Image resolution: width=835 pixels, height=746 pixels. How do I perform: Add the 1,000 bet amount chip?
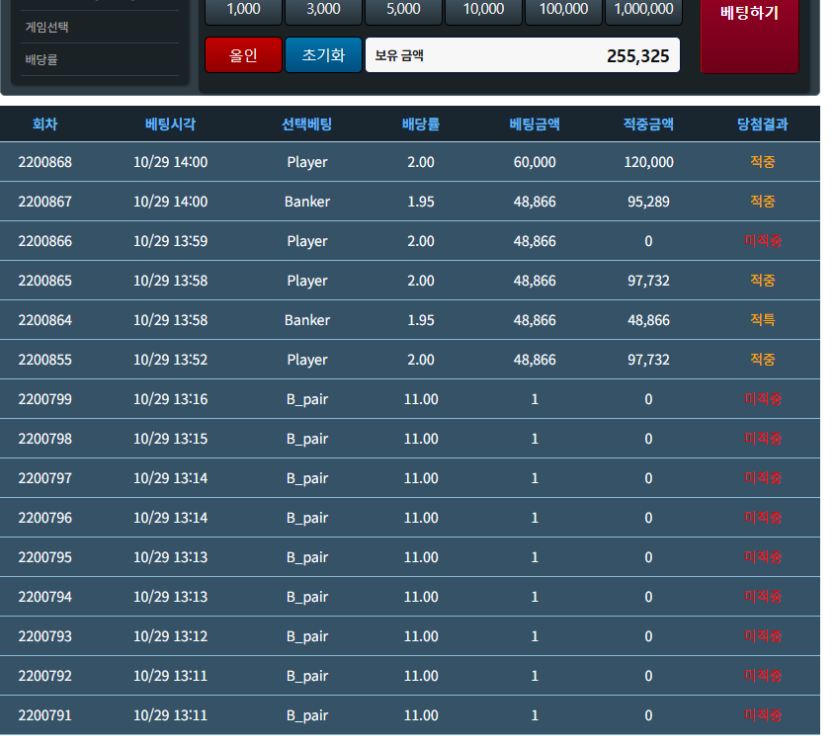point(243,11)
